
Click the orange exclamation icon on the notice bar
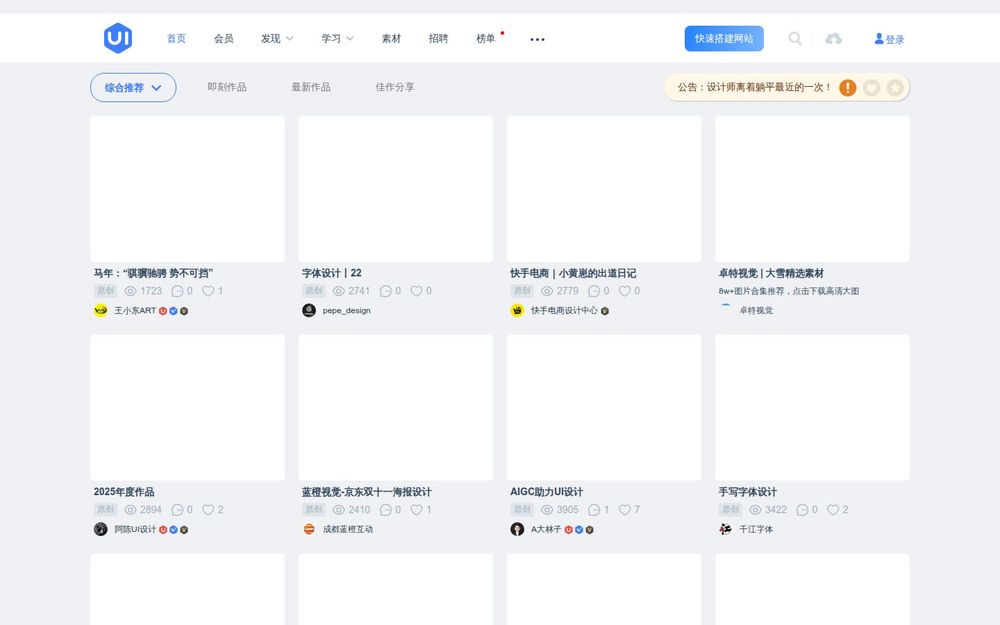pos(847,87)
